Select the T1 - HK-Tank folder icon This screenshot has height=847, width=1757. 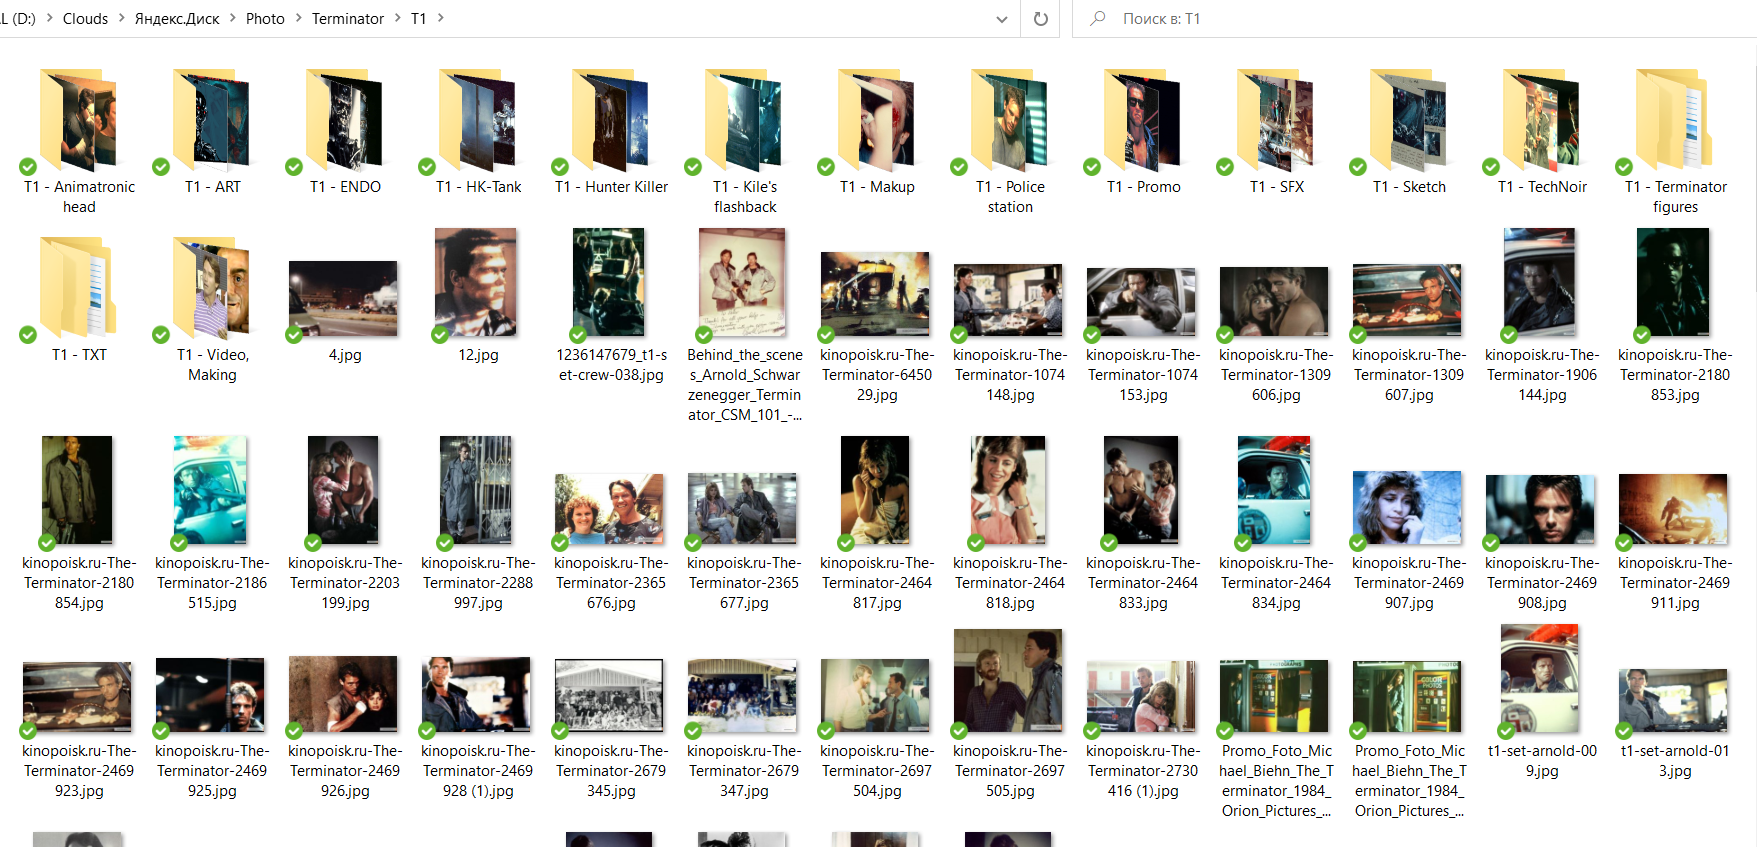pos(477,120)
